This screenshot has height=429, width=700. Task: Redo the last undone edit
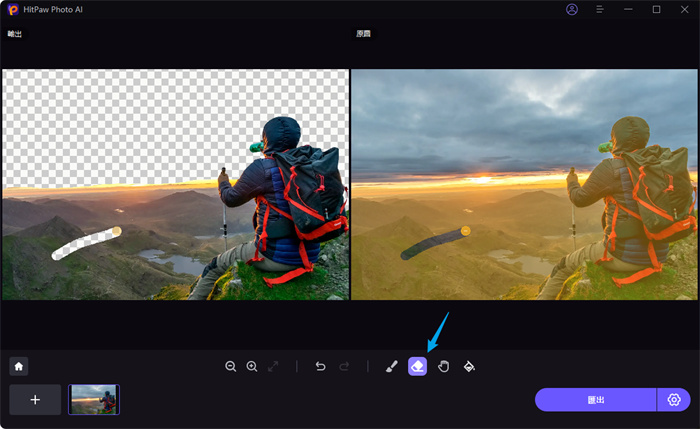(344, 367)
